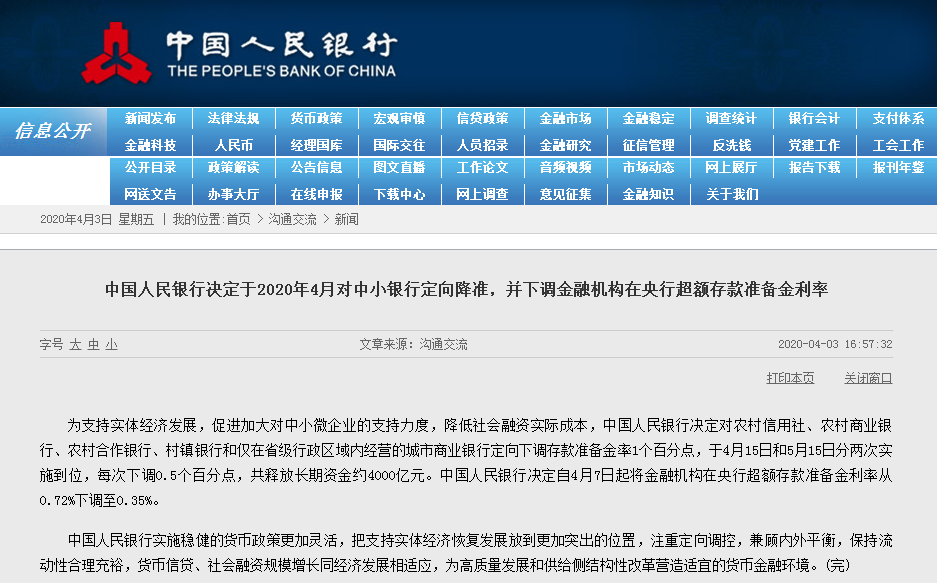Select 金融科技 in navigation
937x583 pixels.
pos(151,145)
